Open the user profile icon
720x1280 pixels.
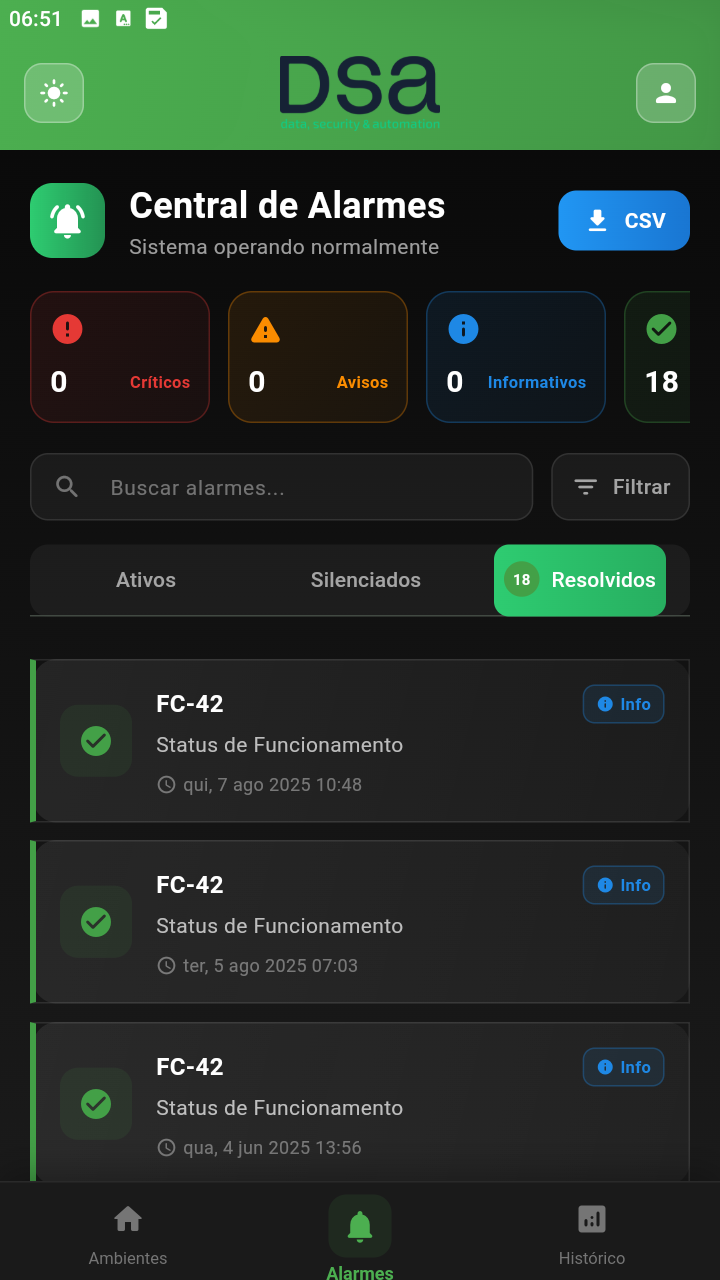tap(665, 93)
